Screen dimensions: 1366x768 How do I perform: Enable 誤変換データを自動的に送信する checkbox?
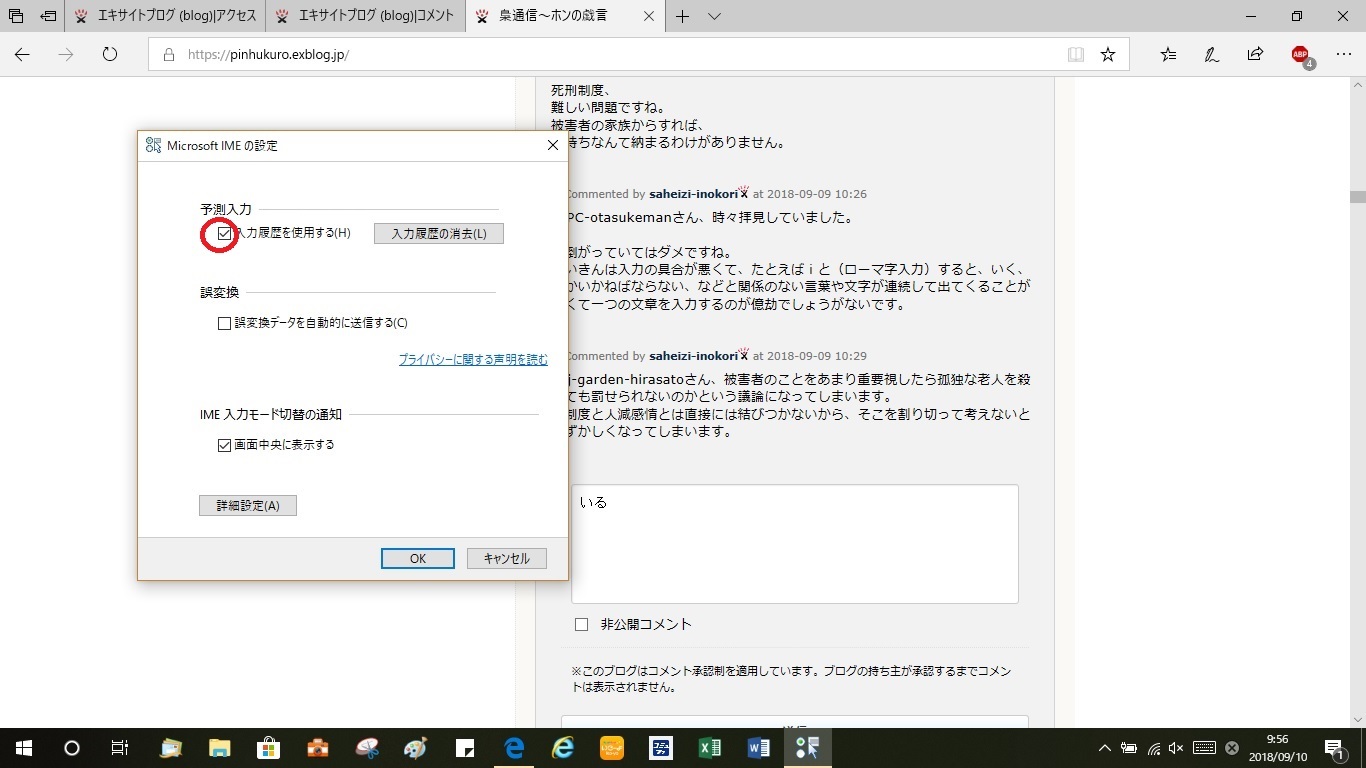(224, 323)
